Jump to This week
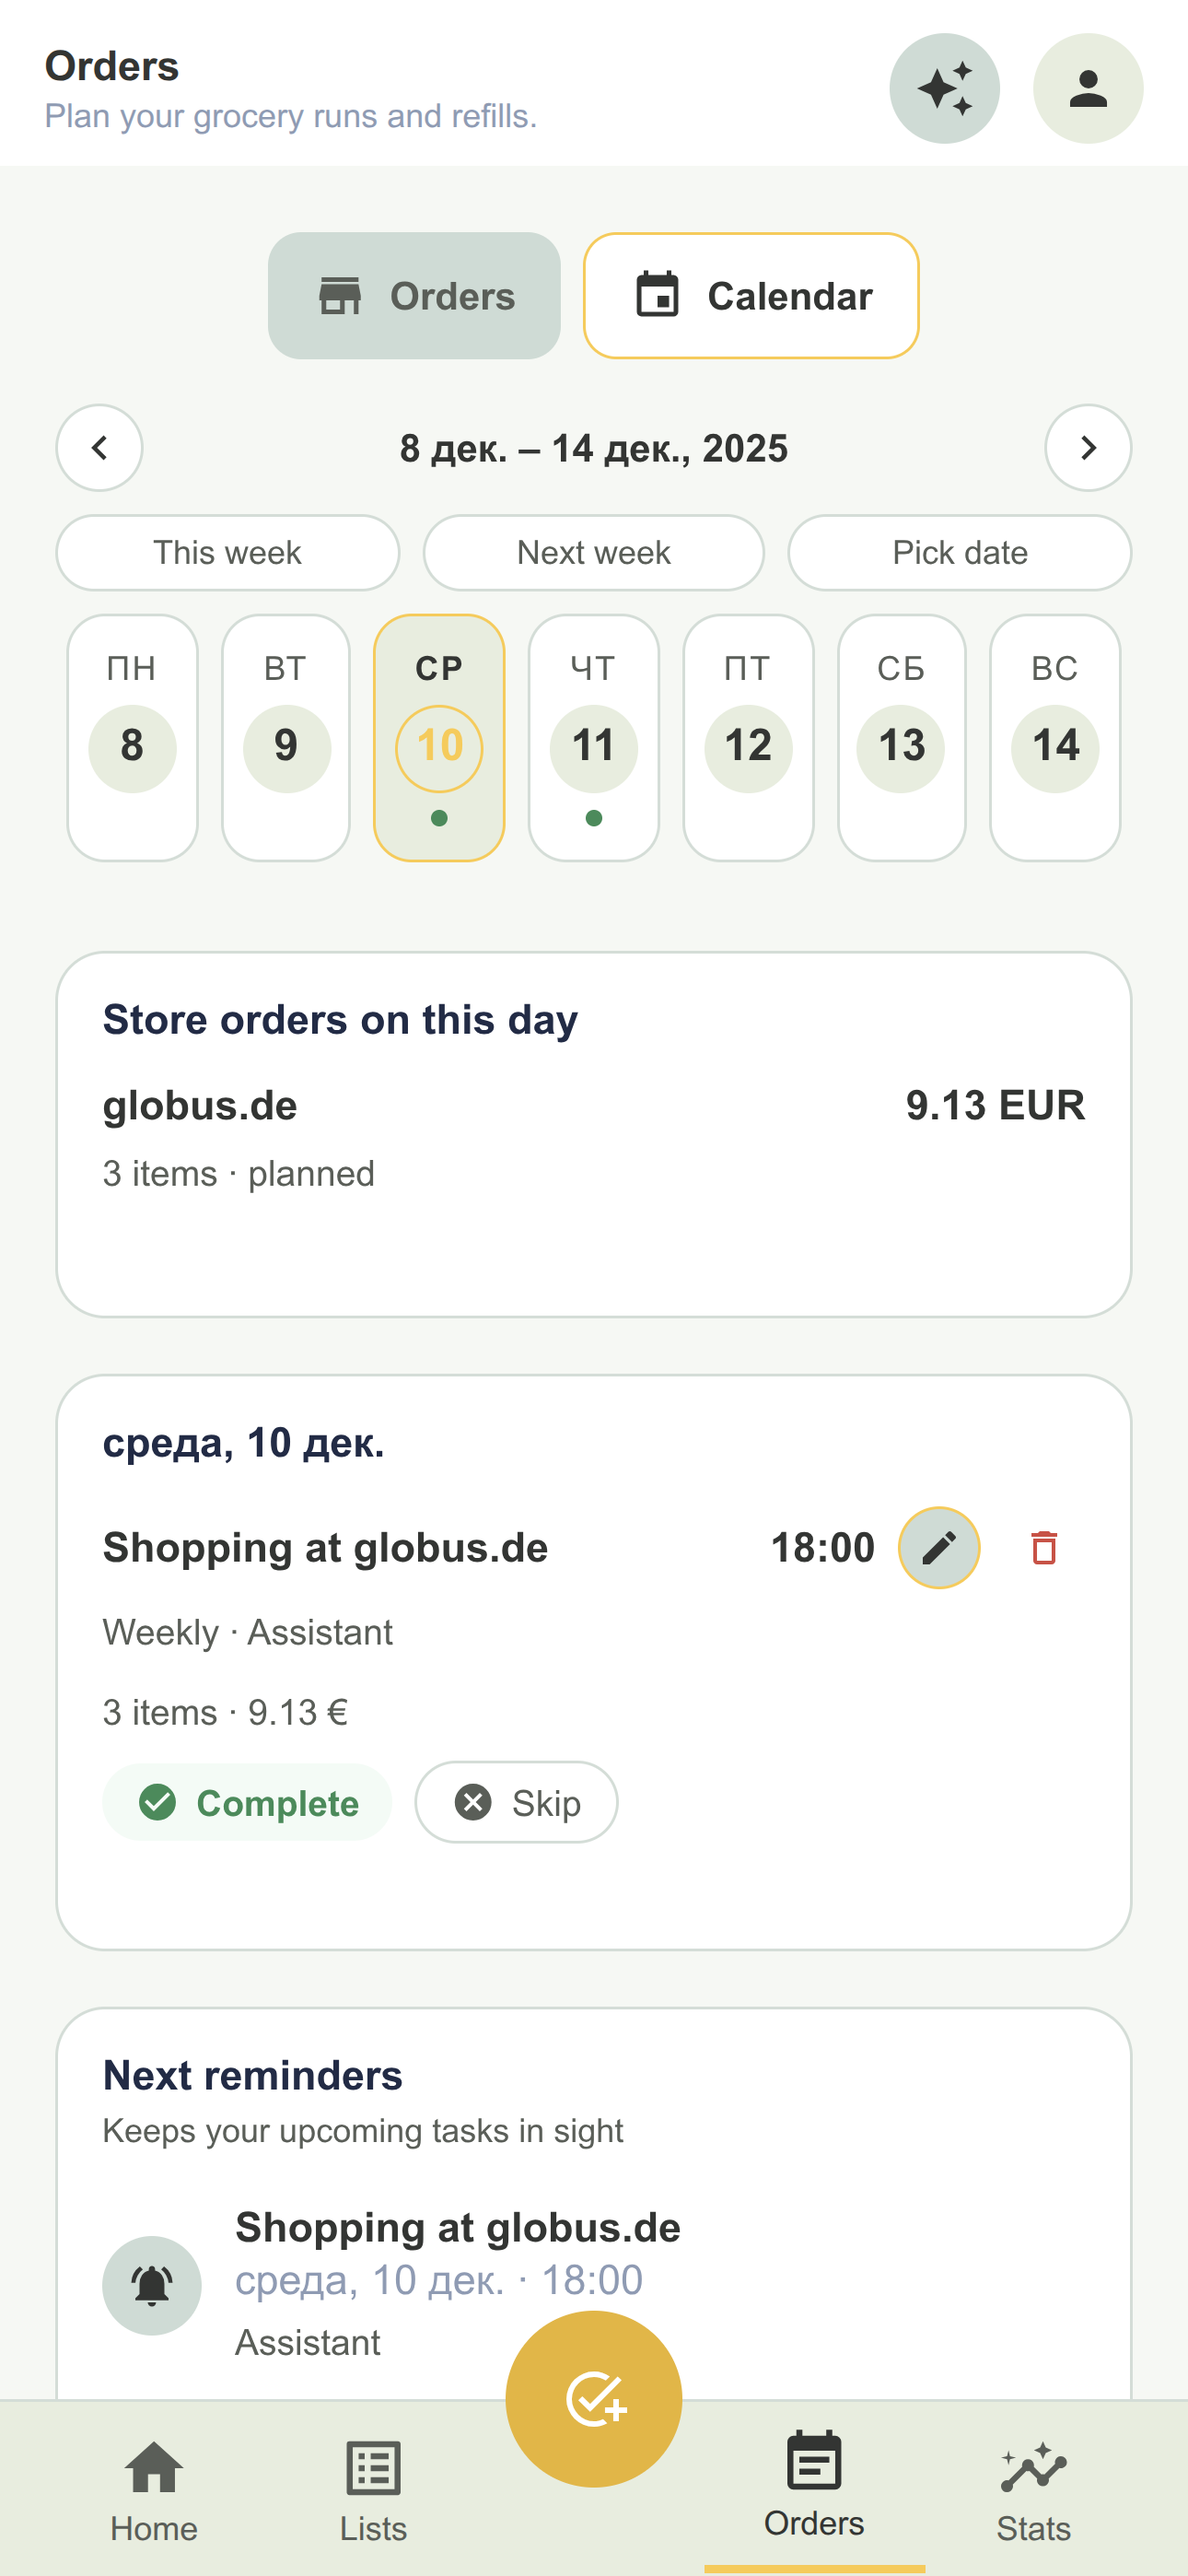The width and height of the screenshot is (1188, 2576). tap(227, 552)
